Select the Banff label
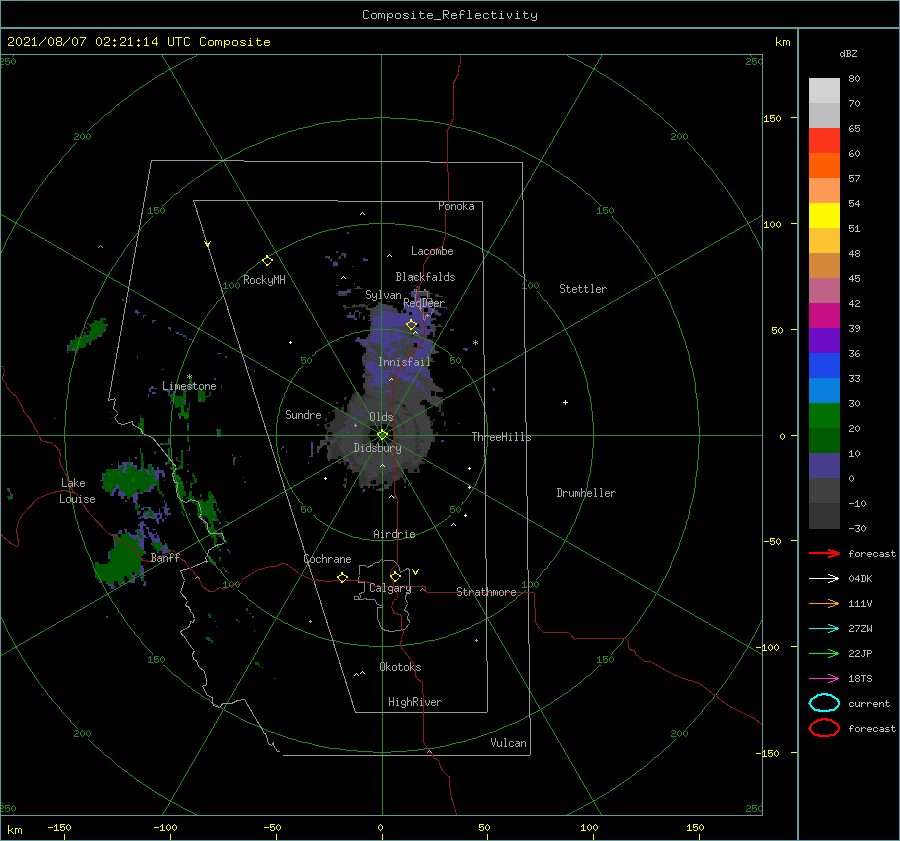900x841 pixels. [x=165, y=558]
